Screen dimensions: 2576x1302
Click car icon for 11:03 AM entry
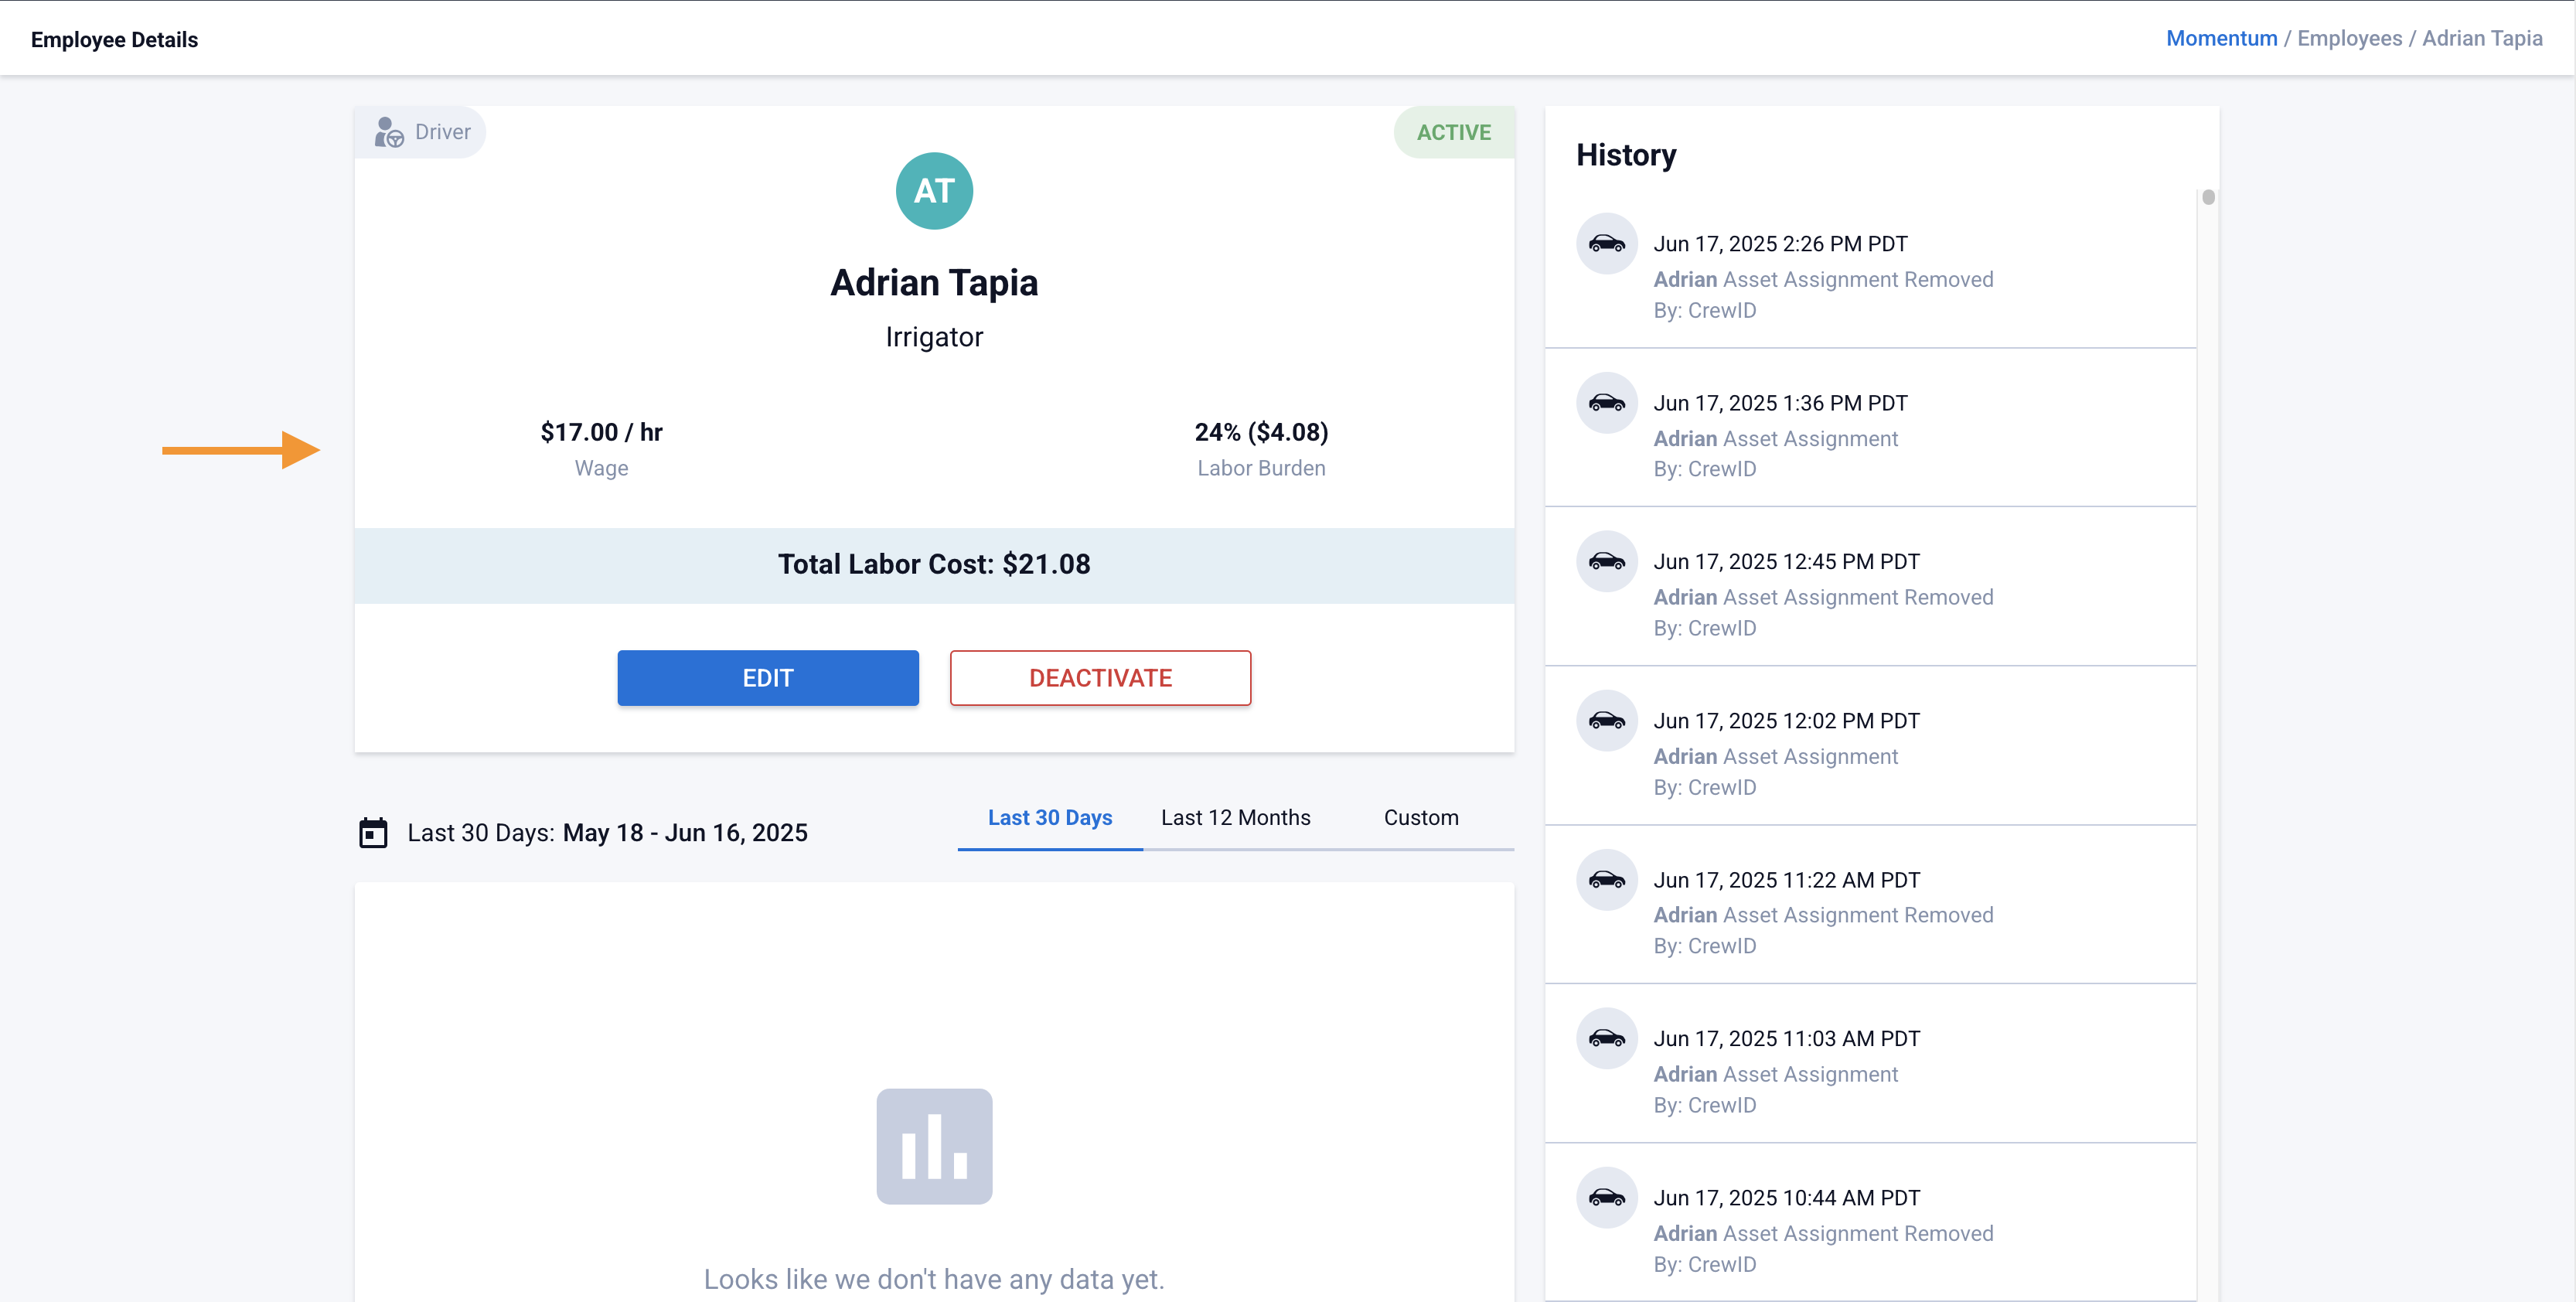click(x=1606, y=1038)
